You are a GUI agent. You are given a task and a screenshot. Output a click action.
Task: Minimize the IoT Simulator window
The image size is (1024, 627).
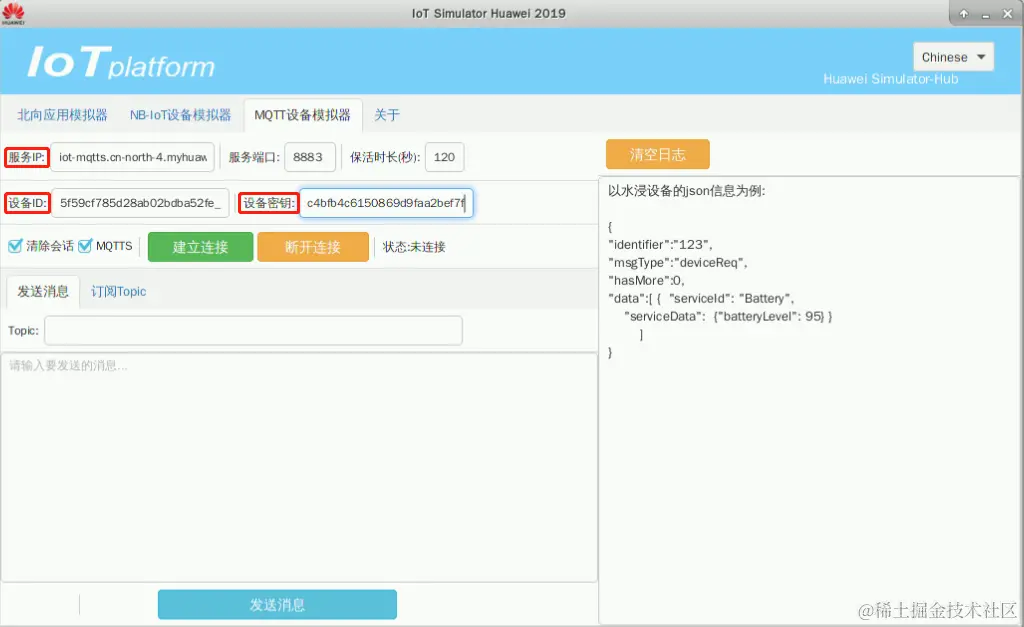coord(985,14)
